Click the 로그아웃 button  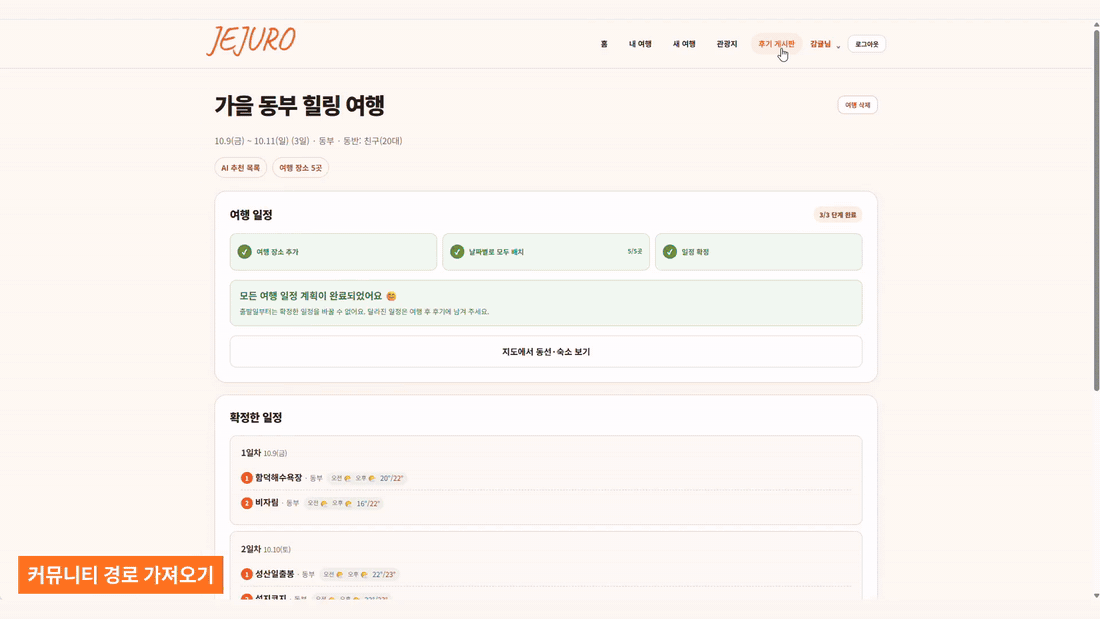[x=866, y=44]
